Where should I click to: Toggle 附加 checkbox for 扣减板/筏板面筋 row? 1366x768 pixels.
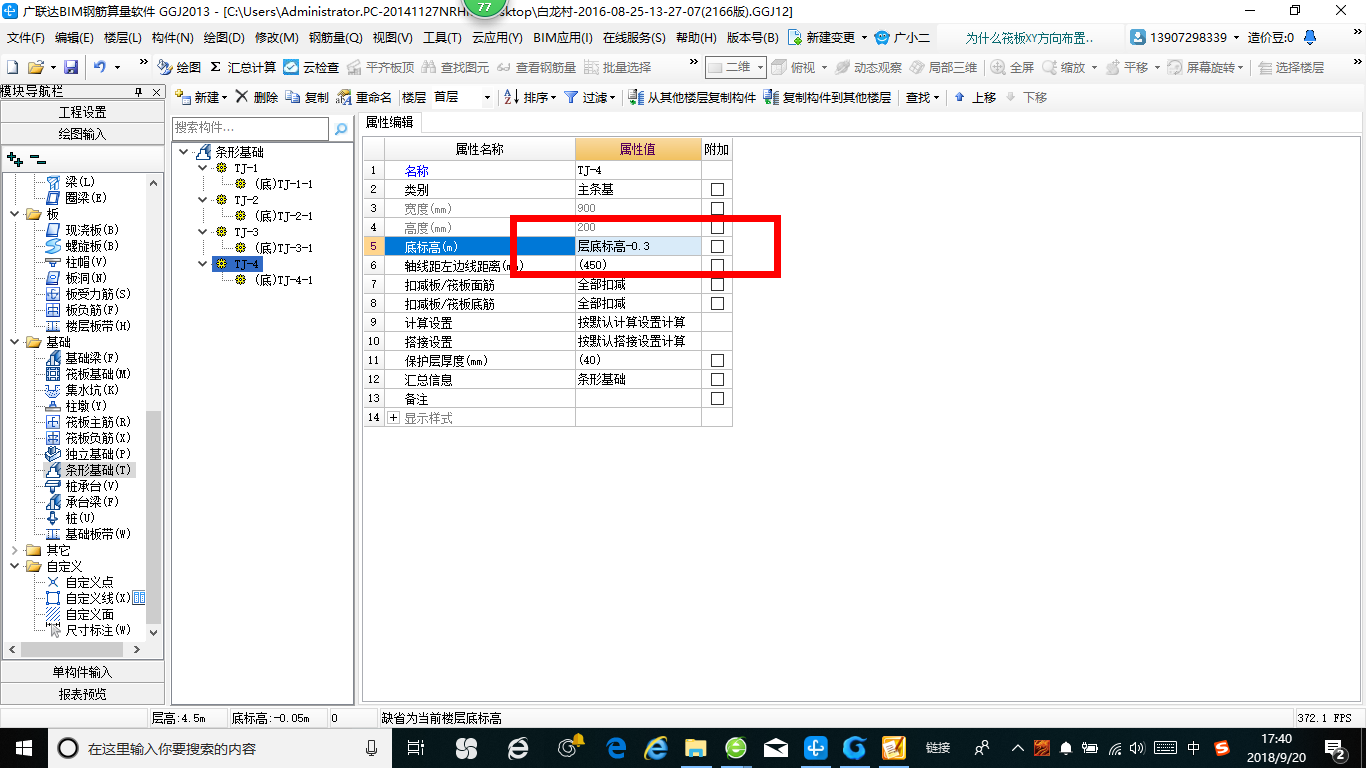tap(717, 285)
